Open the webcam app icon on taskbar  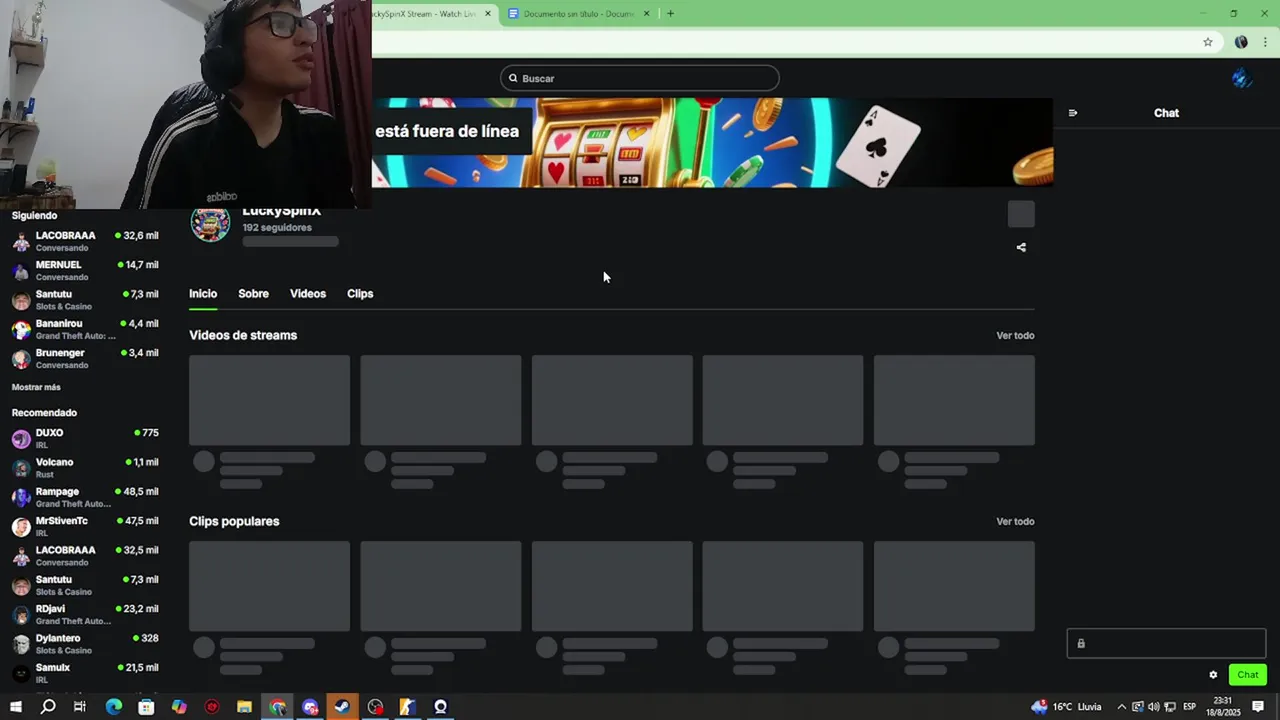click(440, 707)
